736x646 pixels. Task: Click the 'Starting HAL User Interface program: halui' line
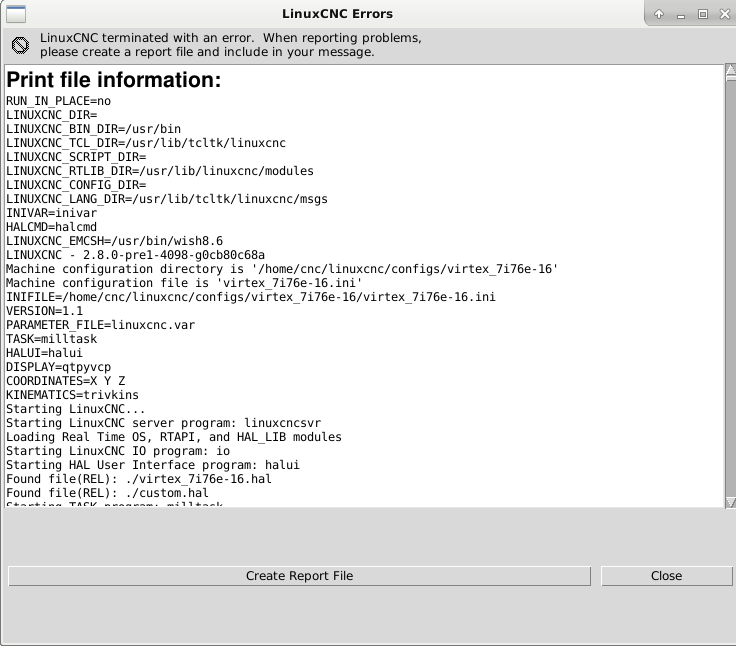153,465
